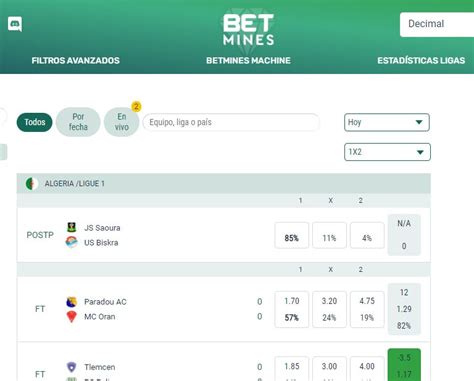Focus the Equipo, liga o país search field

click(231, 122)
